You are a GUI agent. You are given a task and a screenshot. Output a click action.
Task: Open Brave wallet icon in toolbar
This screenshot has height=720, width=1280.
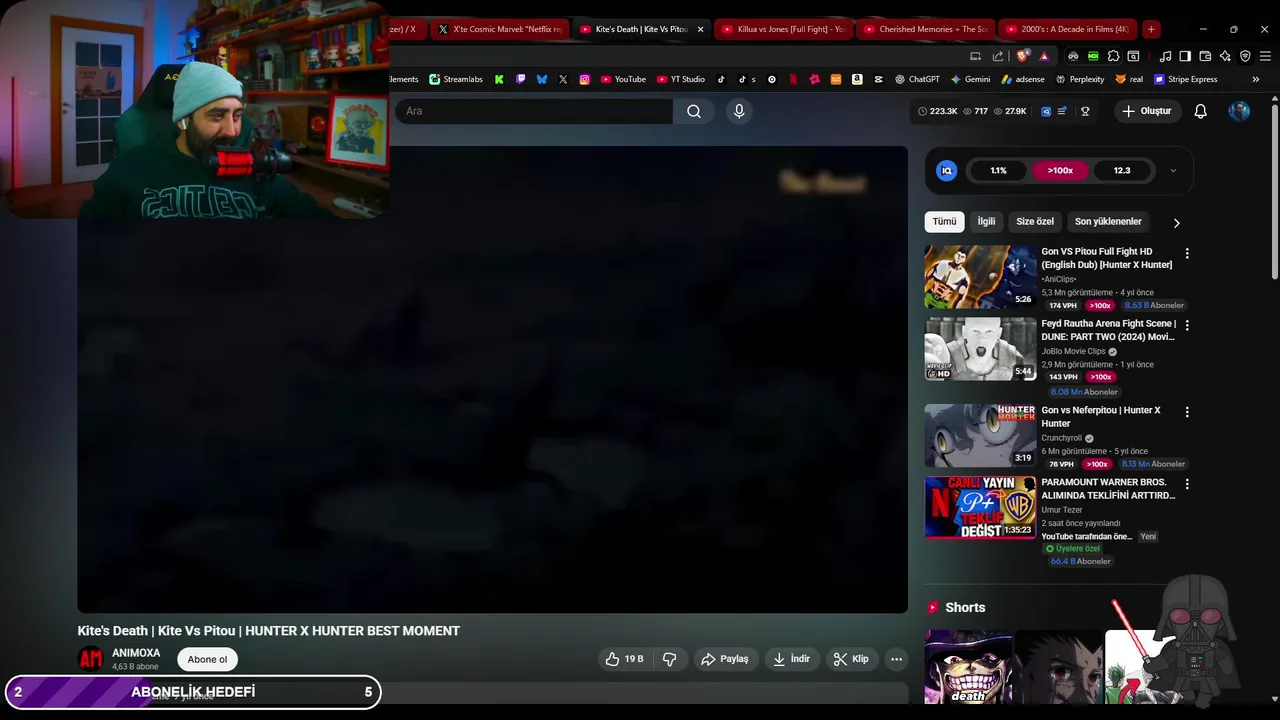(1205, 56)
